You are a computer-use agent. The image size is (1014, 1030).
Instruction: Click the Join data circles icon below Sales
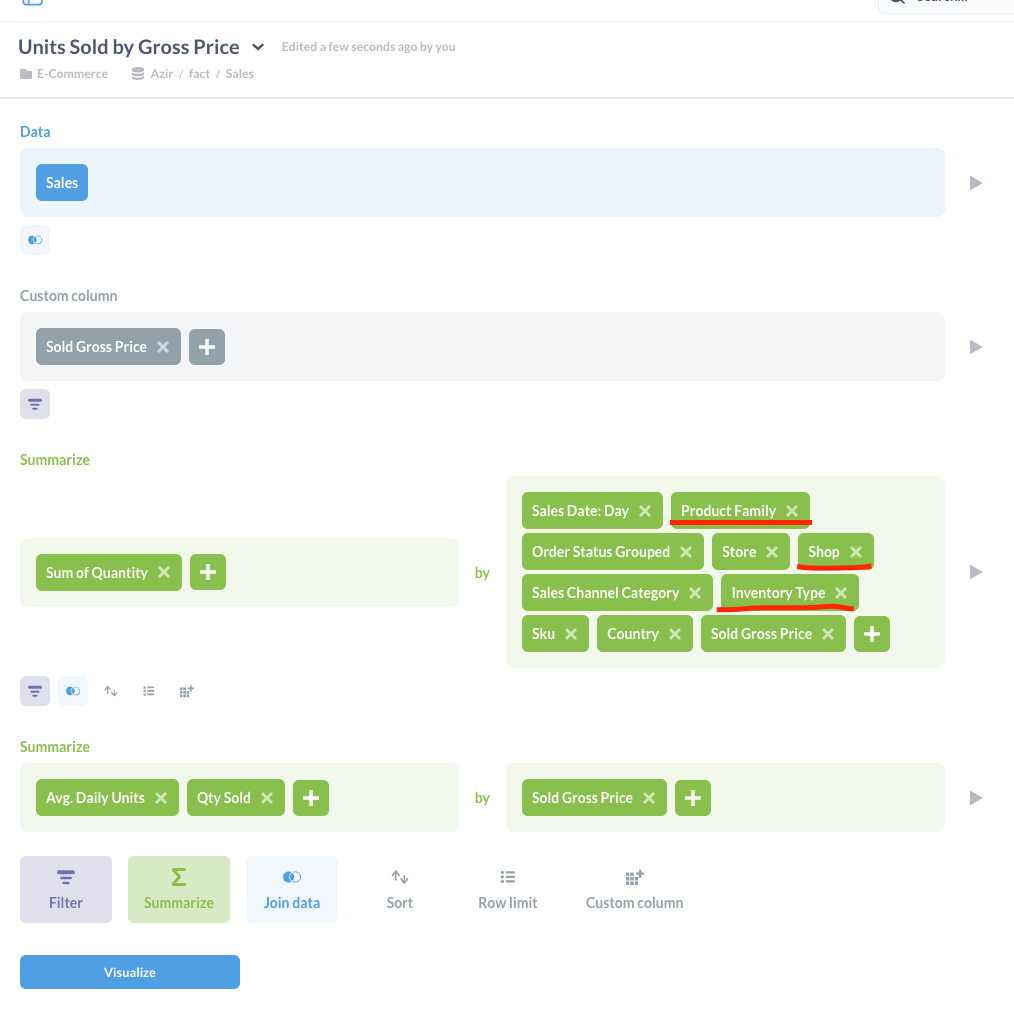coord(34,240)
